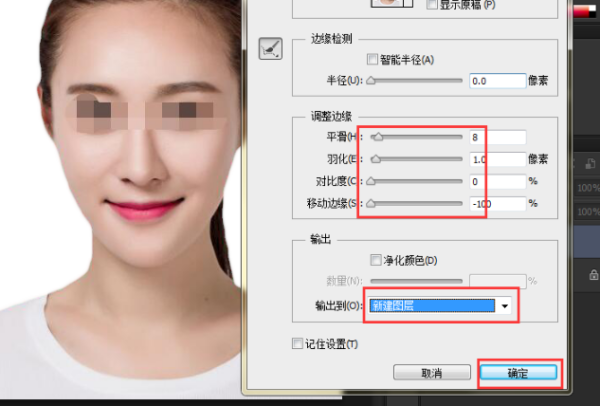Click the 对比度 slider handle
Viewport: 600px width, 406px height.
(x=371, y=181)
